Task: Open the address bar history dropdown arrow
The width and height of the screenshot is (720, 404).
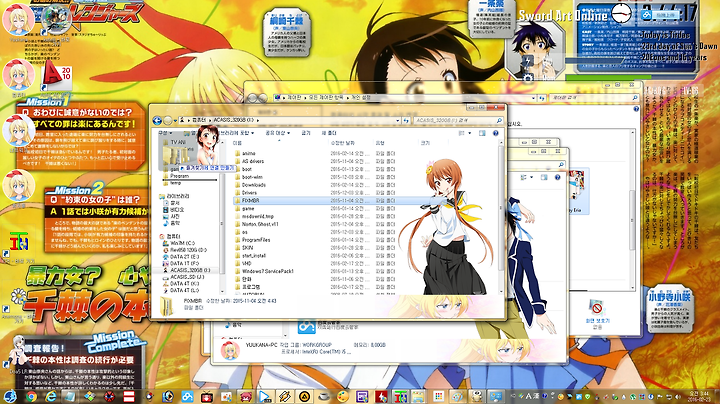Action: point(398,120)
